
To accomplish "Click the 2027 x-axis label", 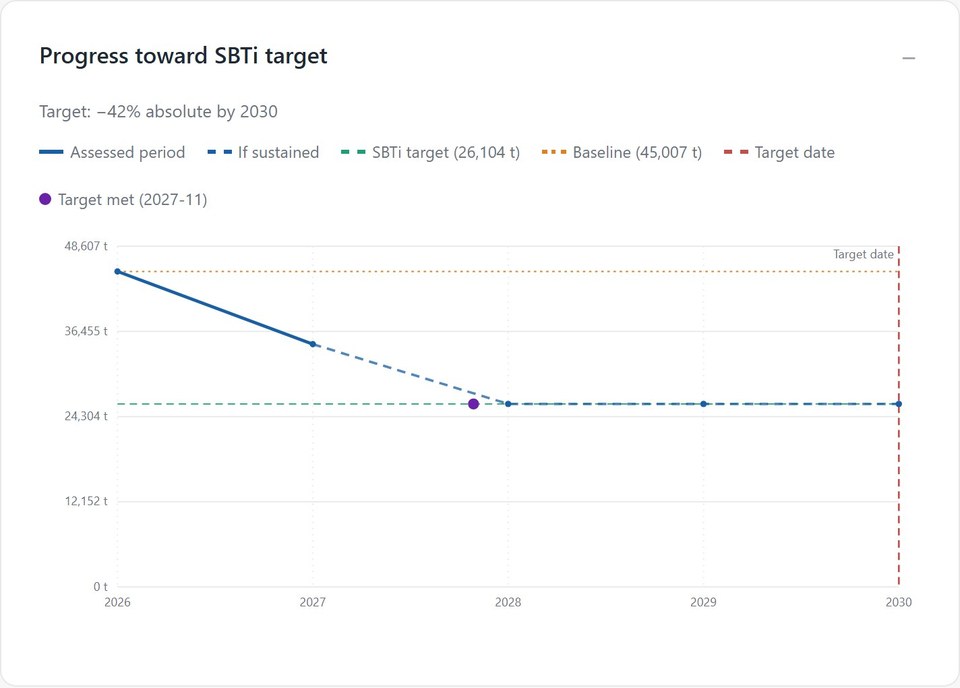I will click(313, 602).
